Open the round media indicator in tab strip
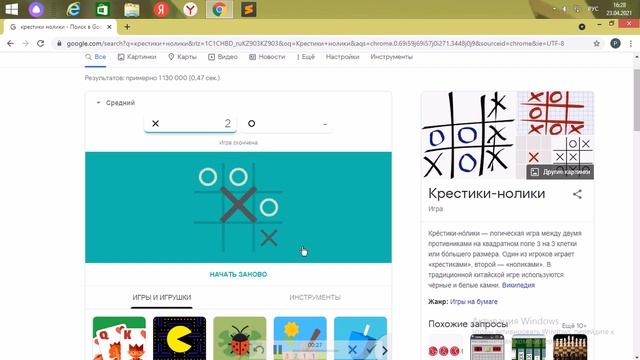This screenshot has height=360, width=640. click(582, 27)
